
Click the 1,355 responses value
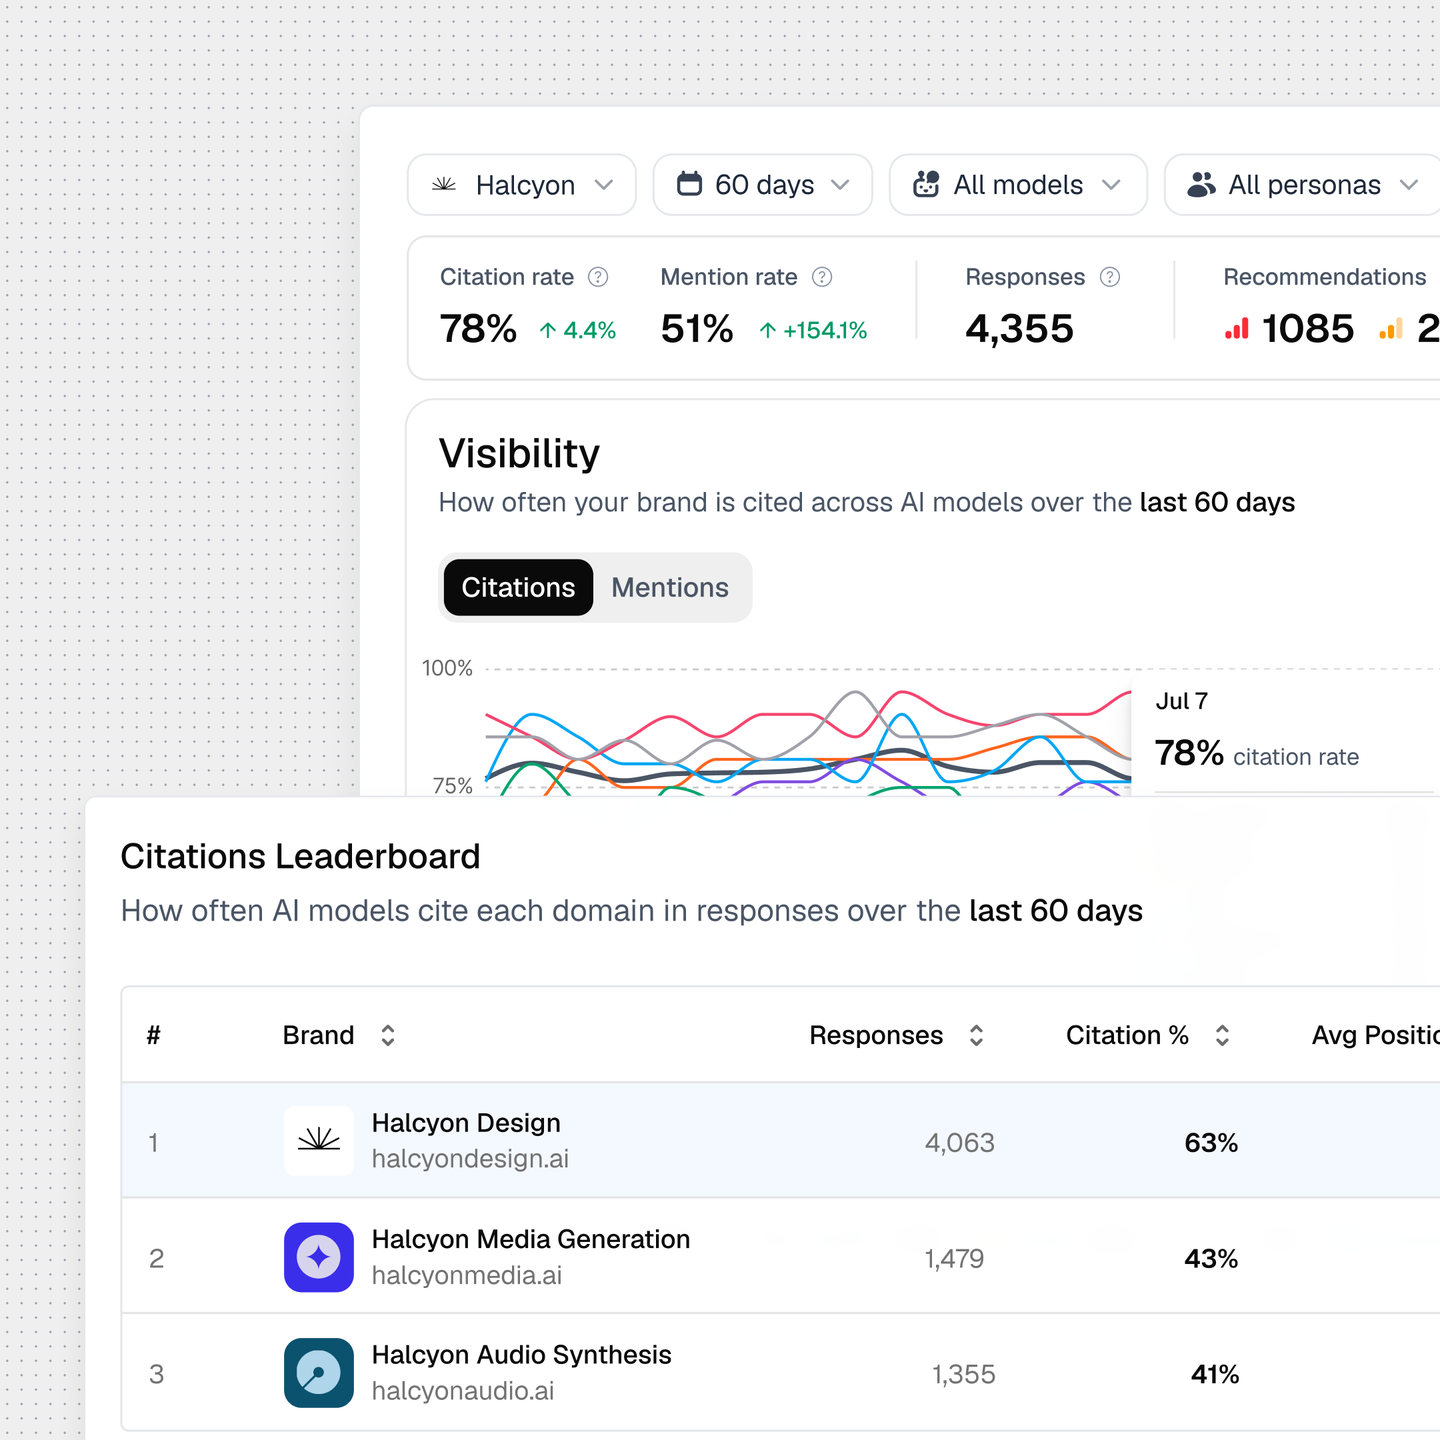[964, 1374]
